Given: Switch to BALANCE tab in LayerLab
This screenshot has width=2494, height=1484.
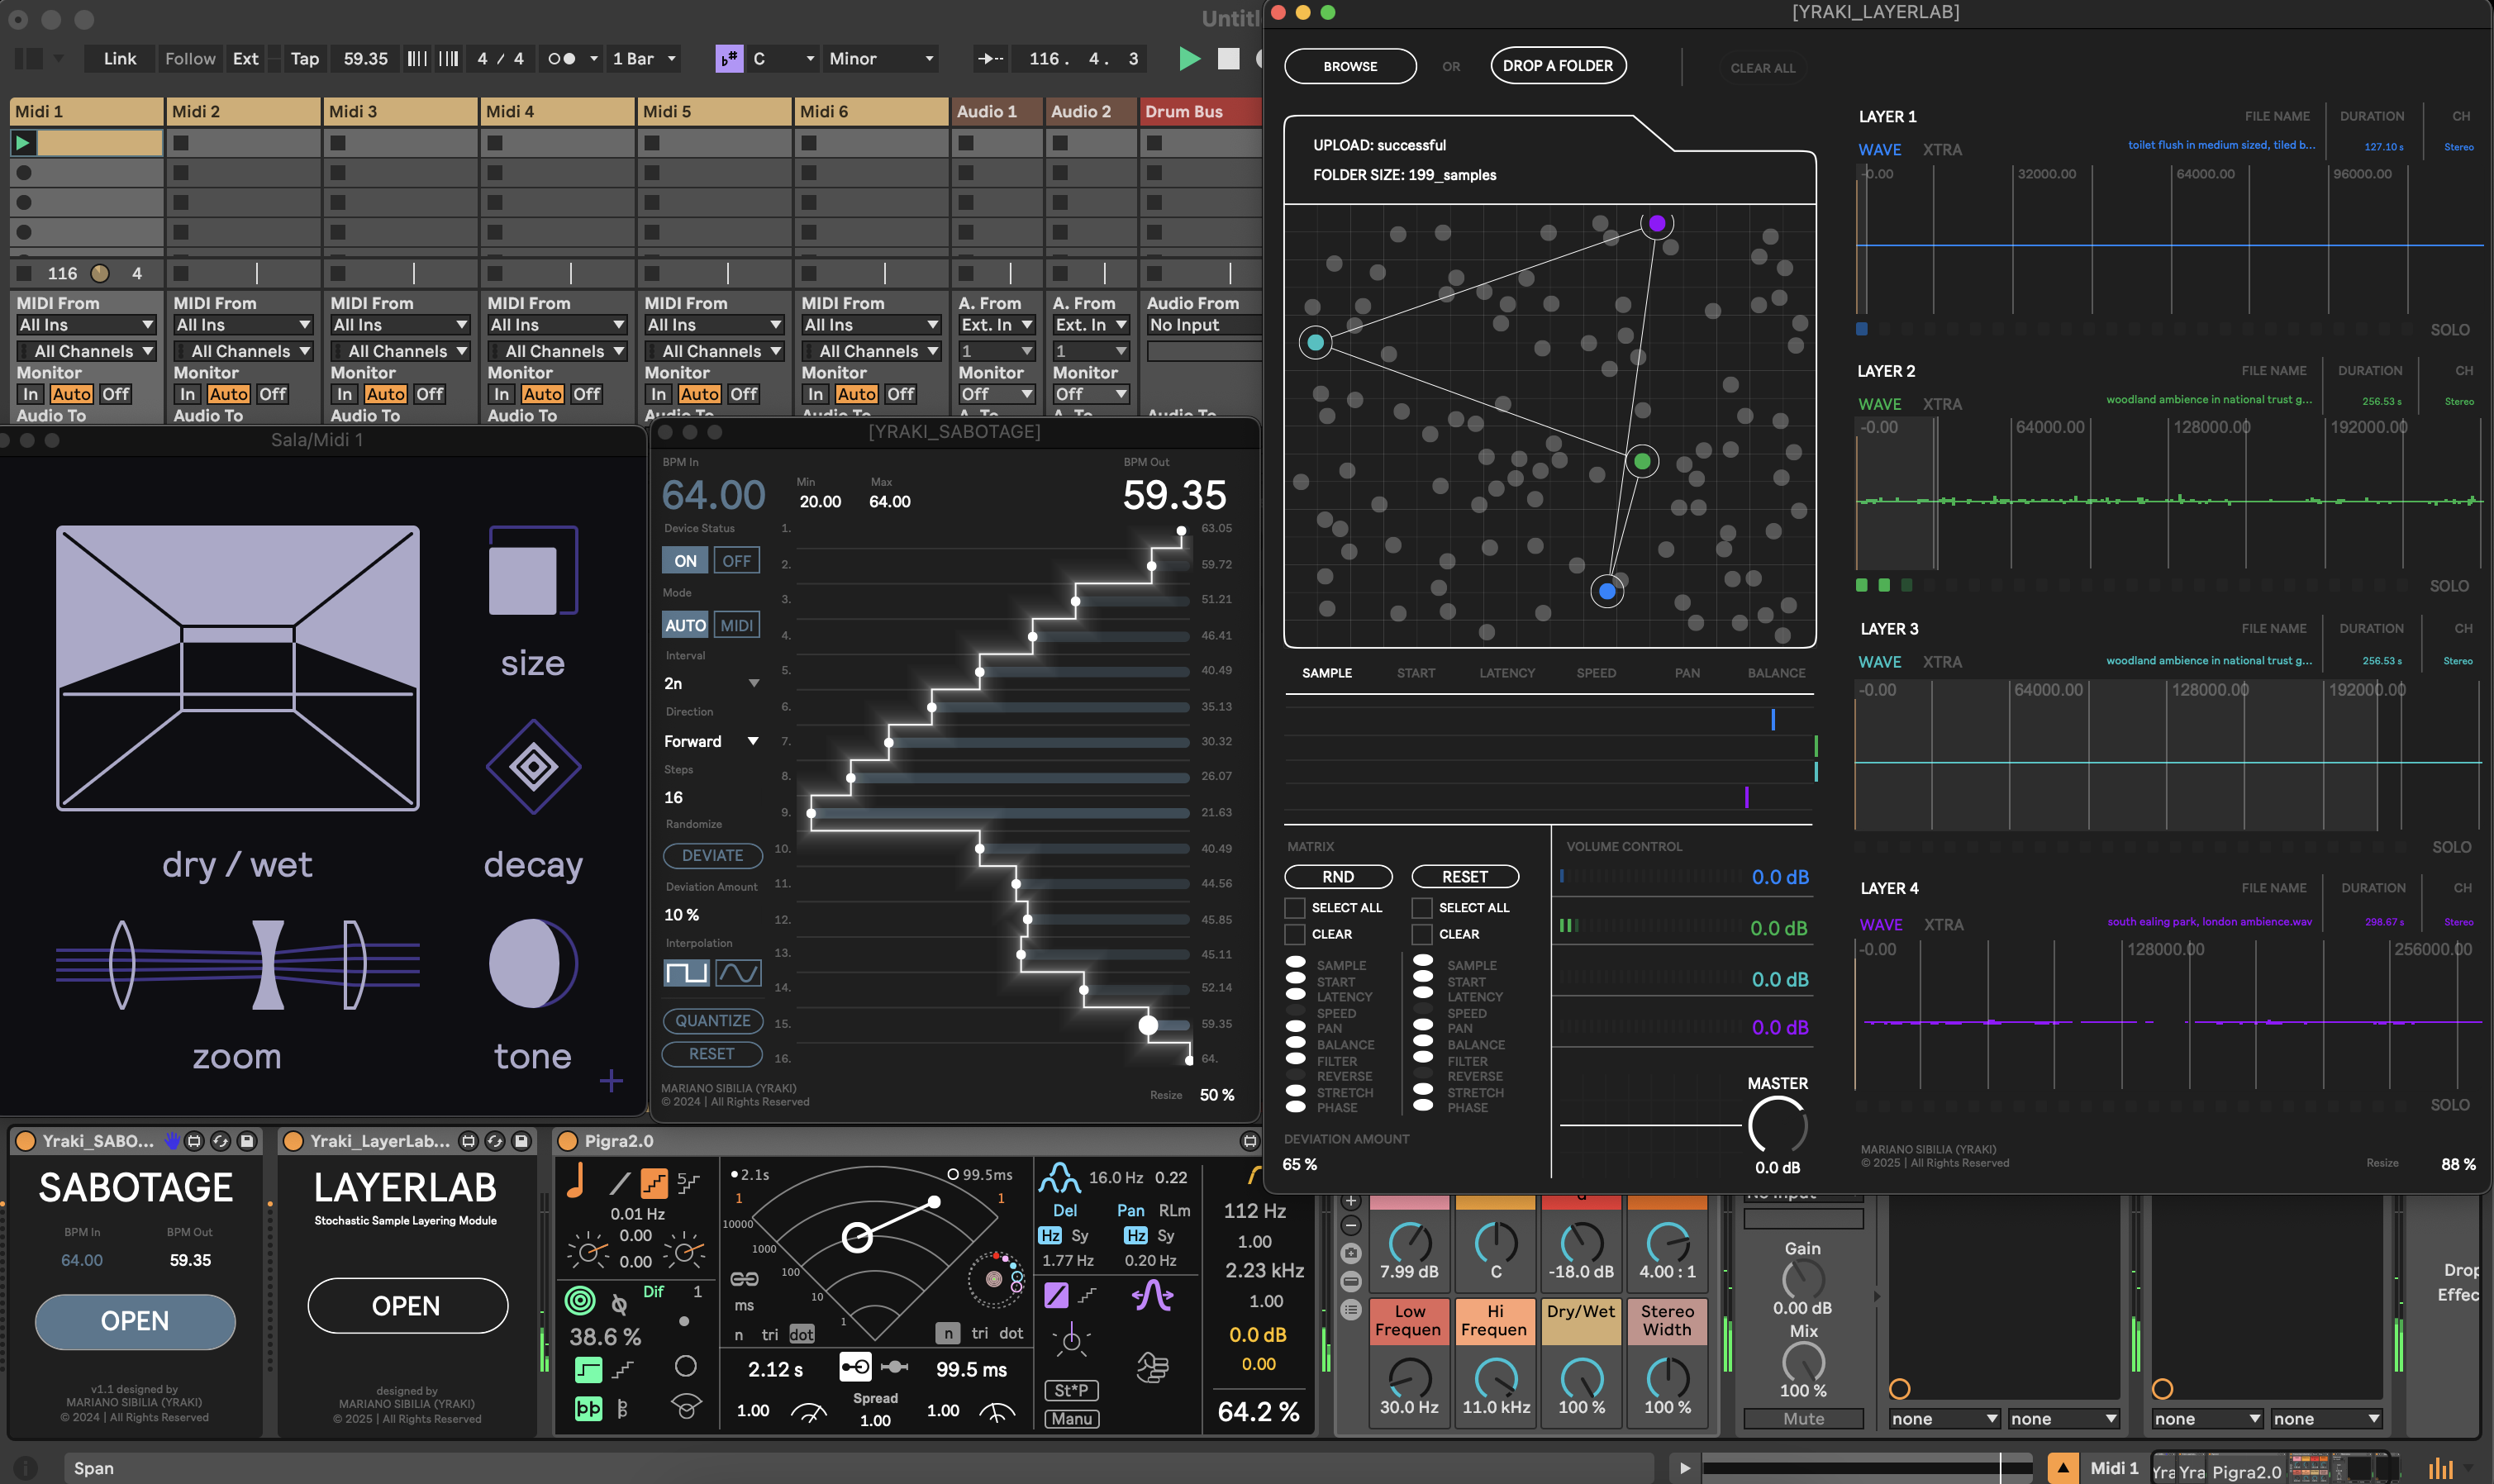Looking at the screenshot, I should point(1776,673).
